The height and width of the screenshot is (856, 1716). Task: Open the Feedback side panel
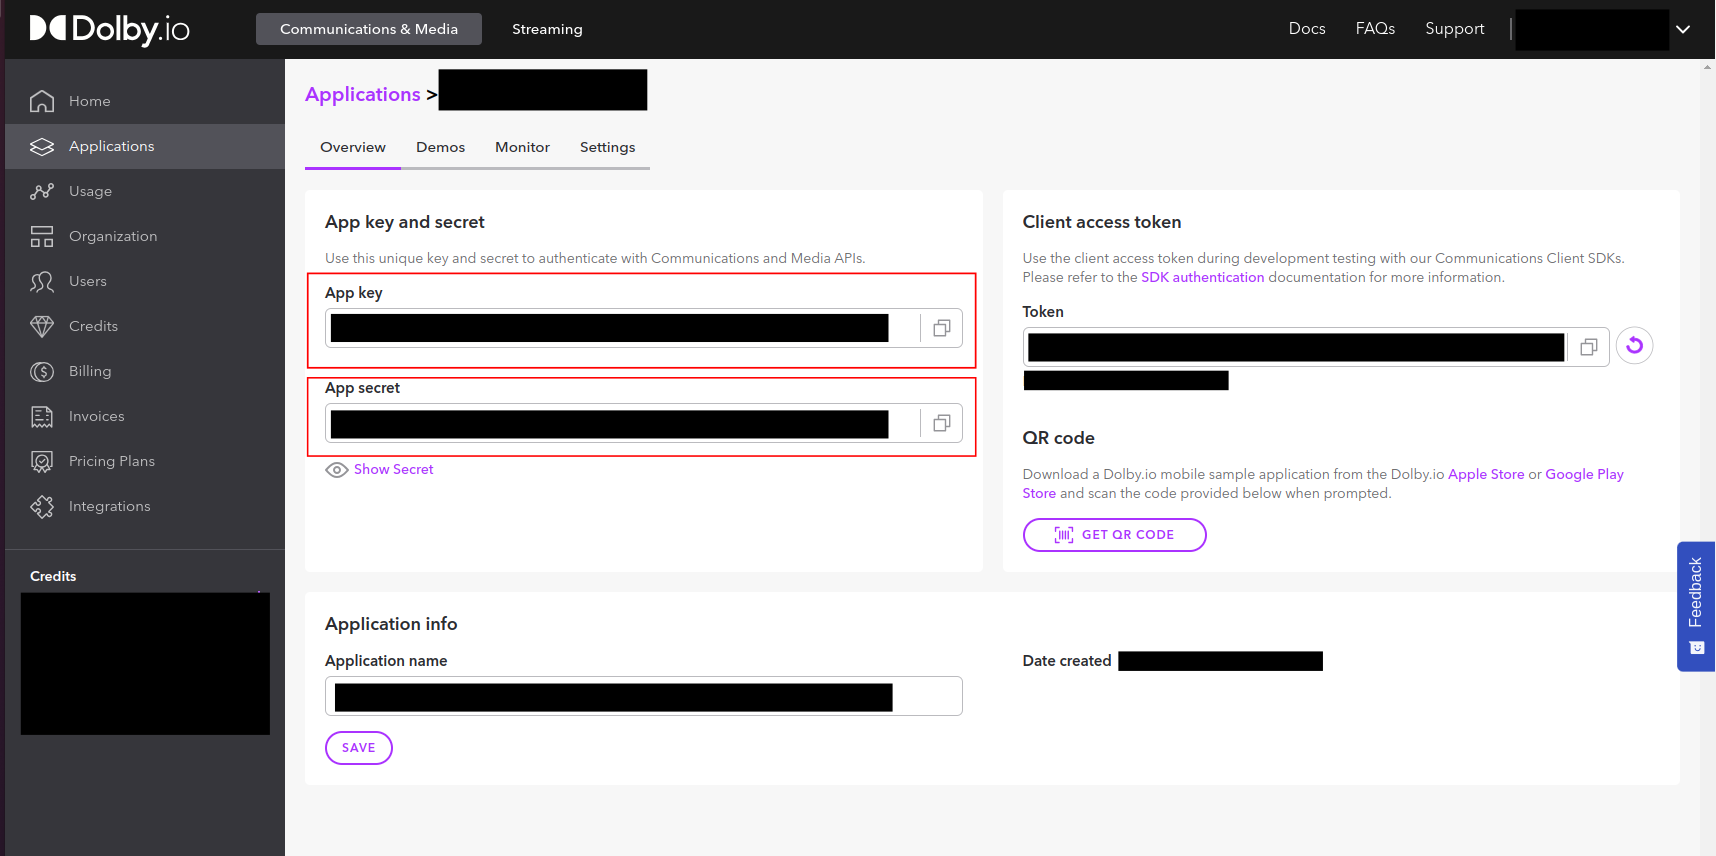pos(1695,606)
